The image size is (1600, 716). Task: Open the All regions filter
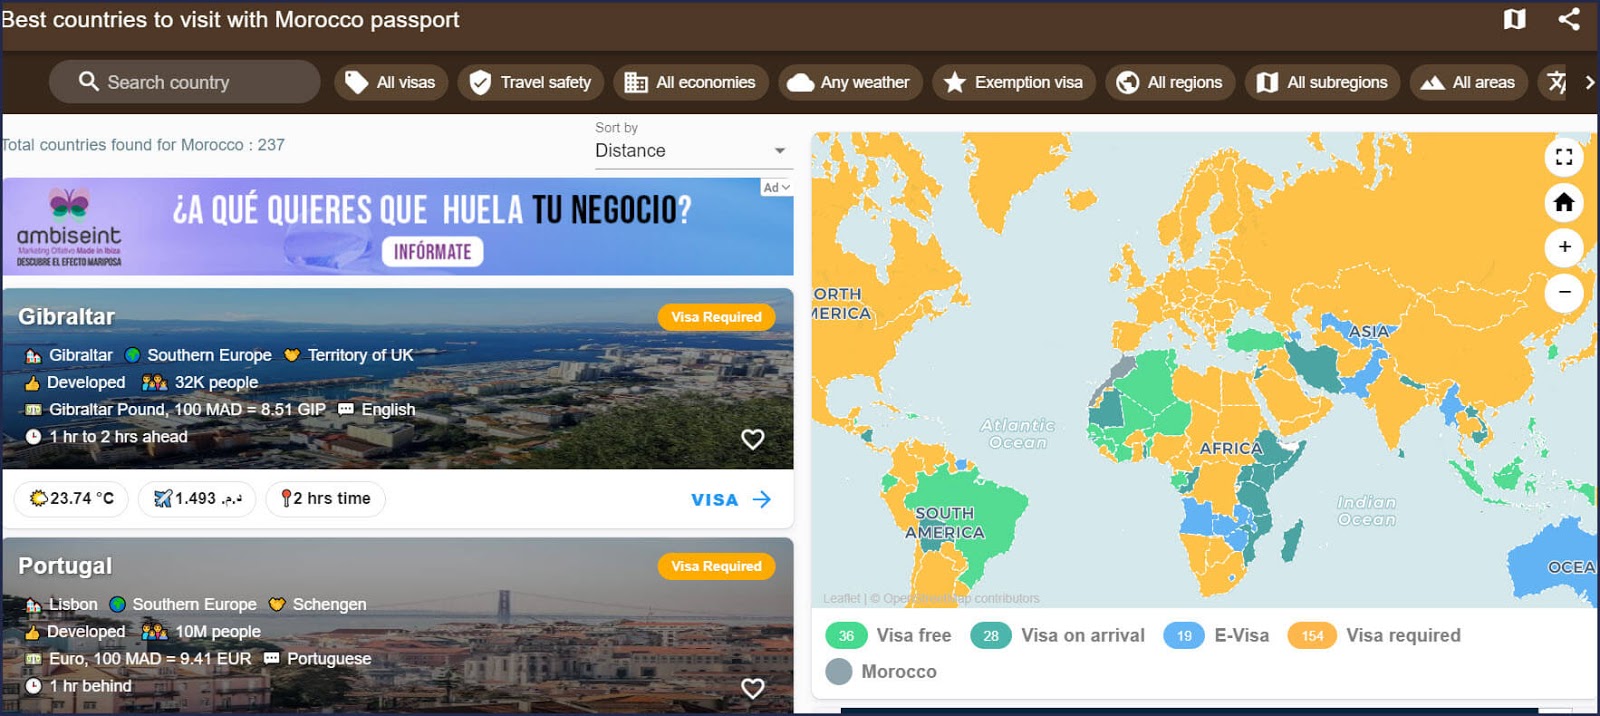coord(1170,82)
